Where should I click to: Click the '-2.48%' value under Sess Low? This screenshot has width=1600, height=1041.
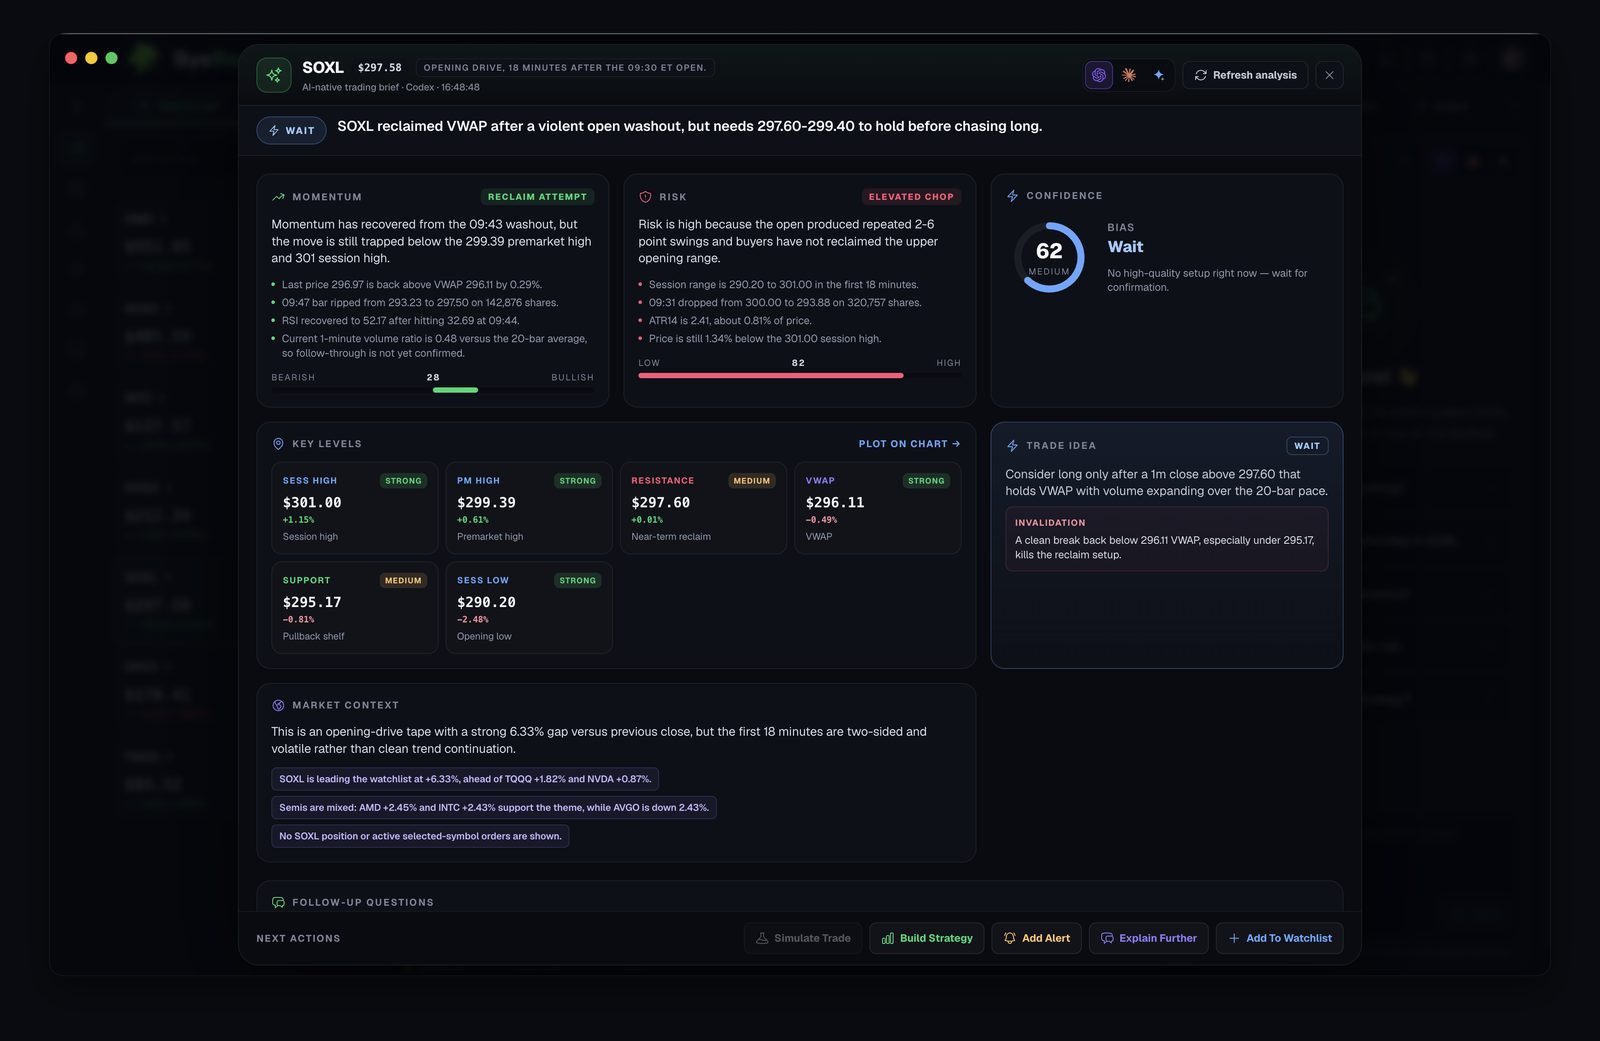(x=473, y=620)
